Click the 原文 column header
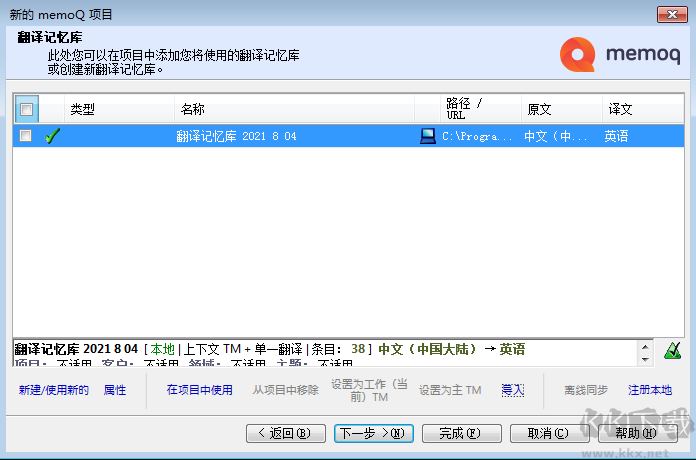The width and height of the screenshot is (696, 460). 562,109
